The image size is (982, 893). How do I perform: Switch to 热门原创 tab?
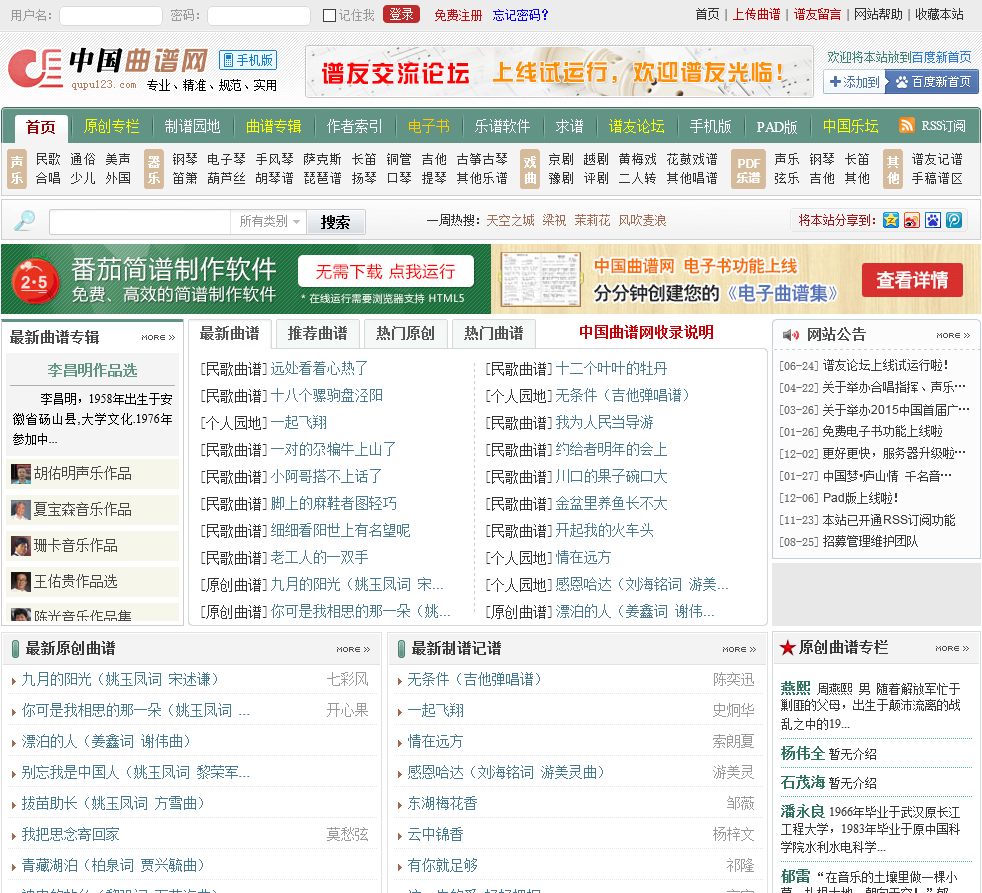point(405,334)
